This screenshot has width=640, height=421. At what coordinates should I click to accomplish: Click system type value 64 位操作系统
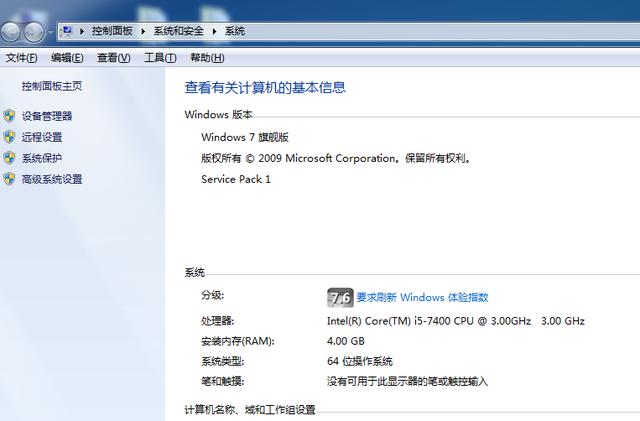360,361
